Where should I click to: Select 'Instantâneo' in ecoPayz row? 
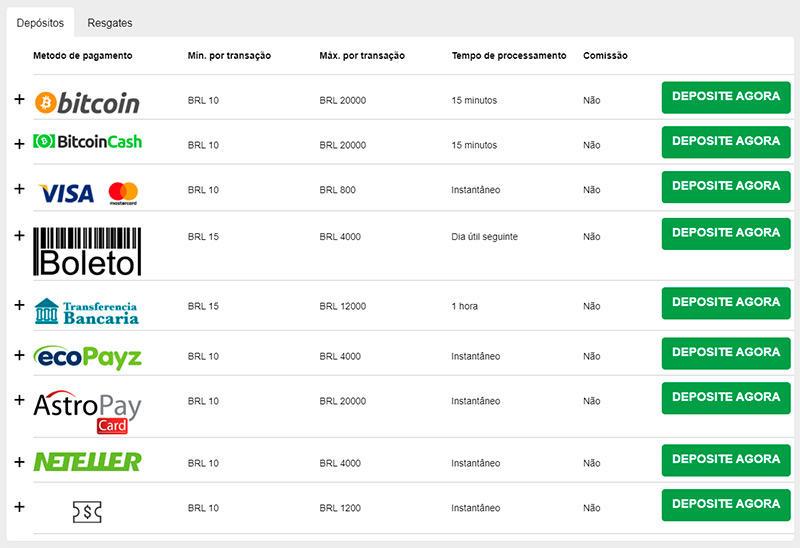pos(476,356)
